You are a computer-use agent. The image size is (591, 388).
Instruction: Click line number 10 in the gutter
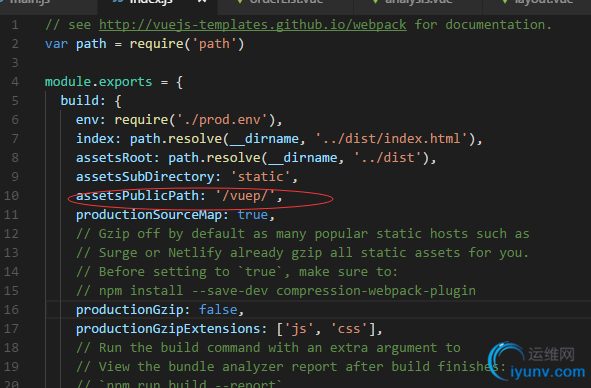[x=11, y=196]
